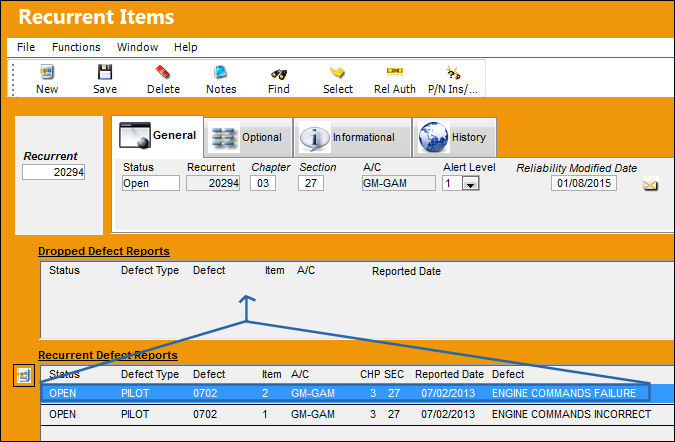This screenshot has width=675, height=442.
Task: Click the Defect Type header in Recurrent reports
Action: coord(150,374)
